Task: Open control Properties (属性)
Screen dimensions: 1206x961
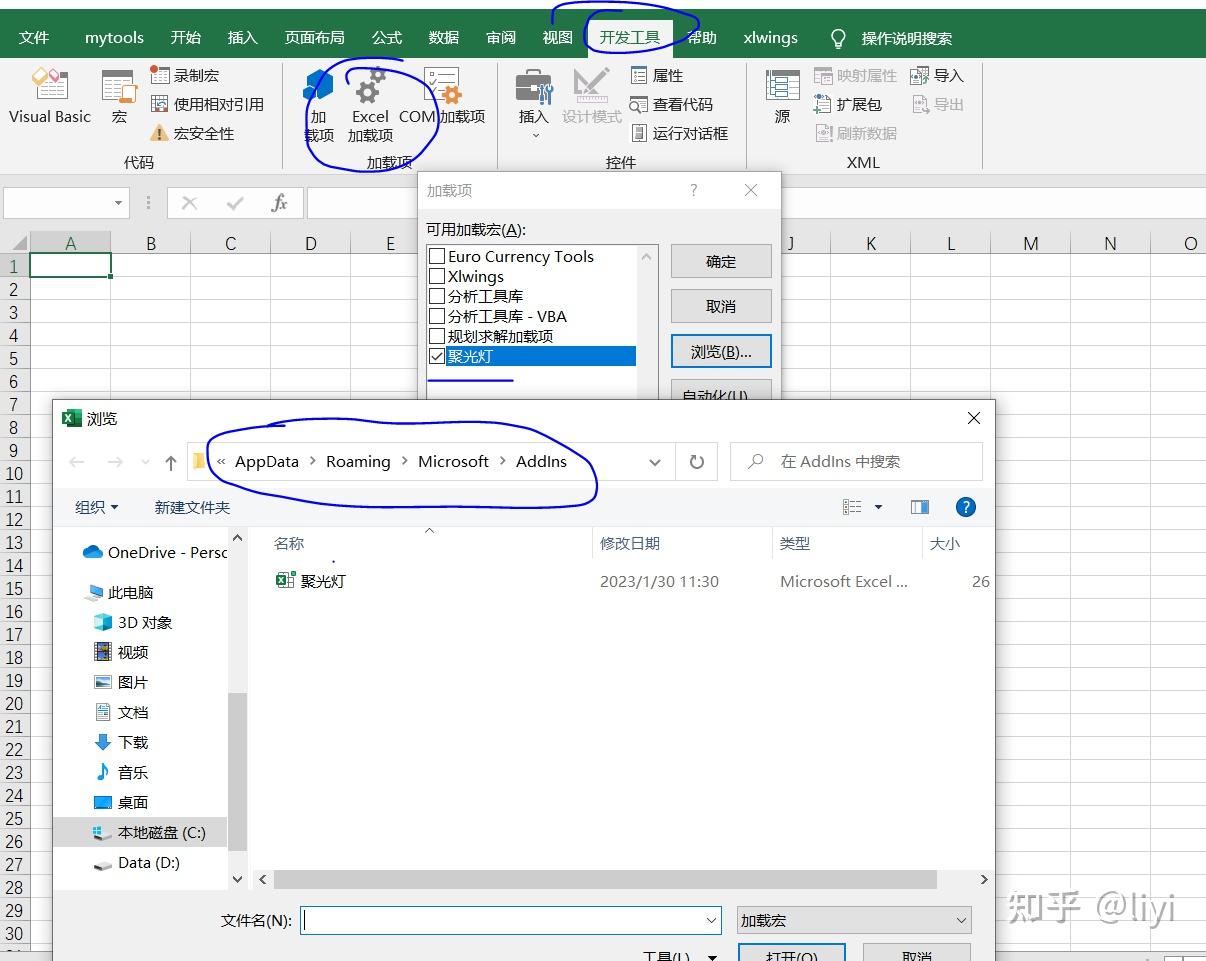Action: [657, 75]
